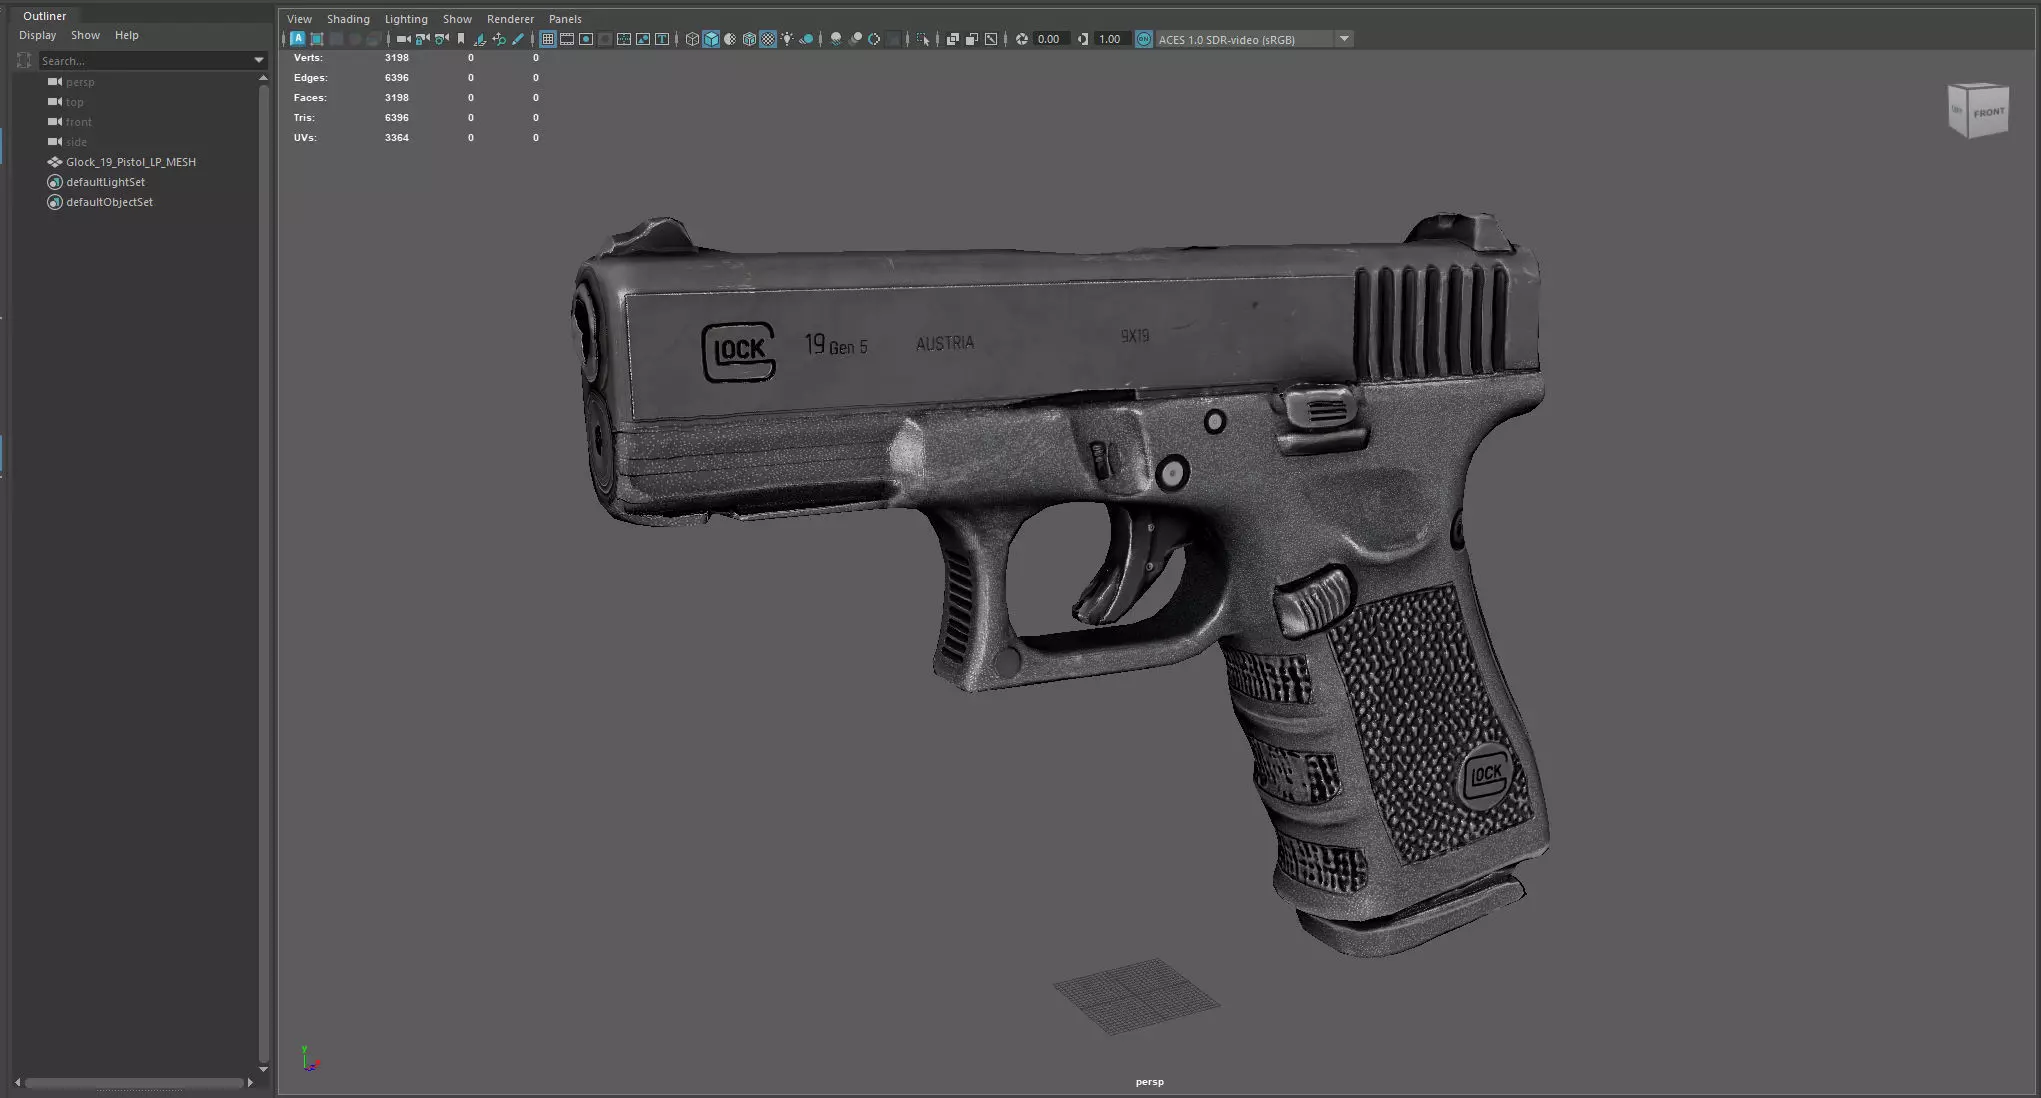
Task: Toggle the viewport Grid button
Action: pos(548,39)
